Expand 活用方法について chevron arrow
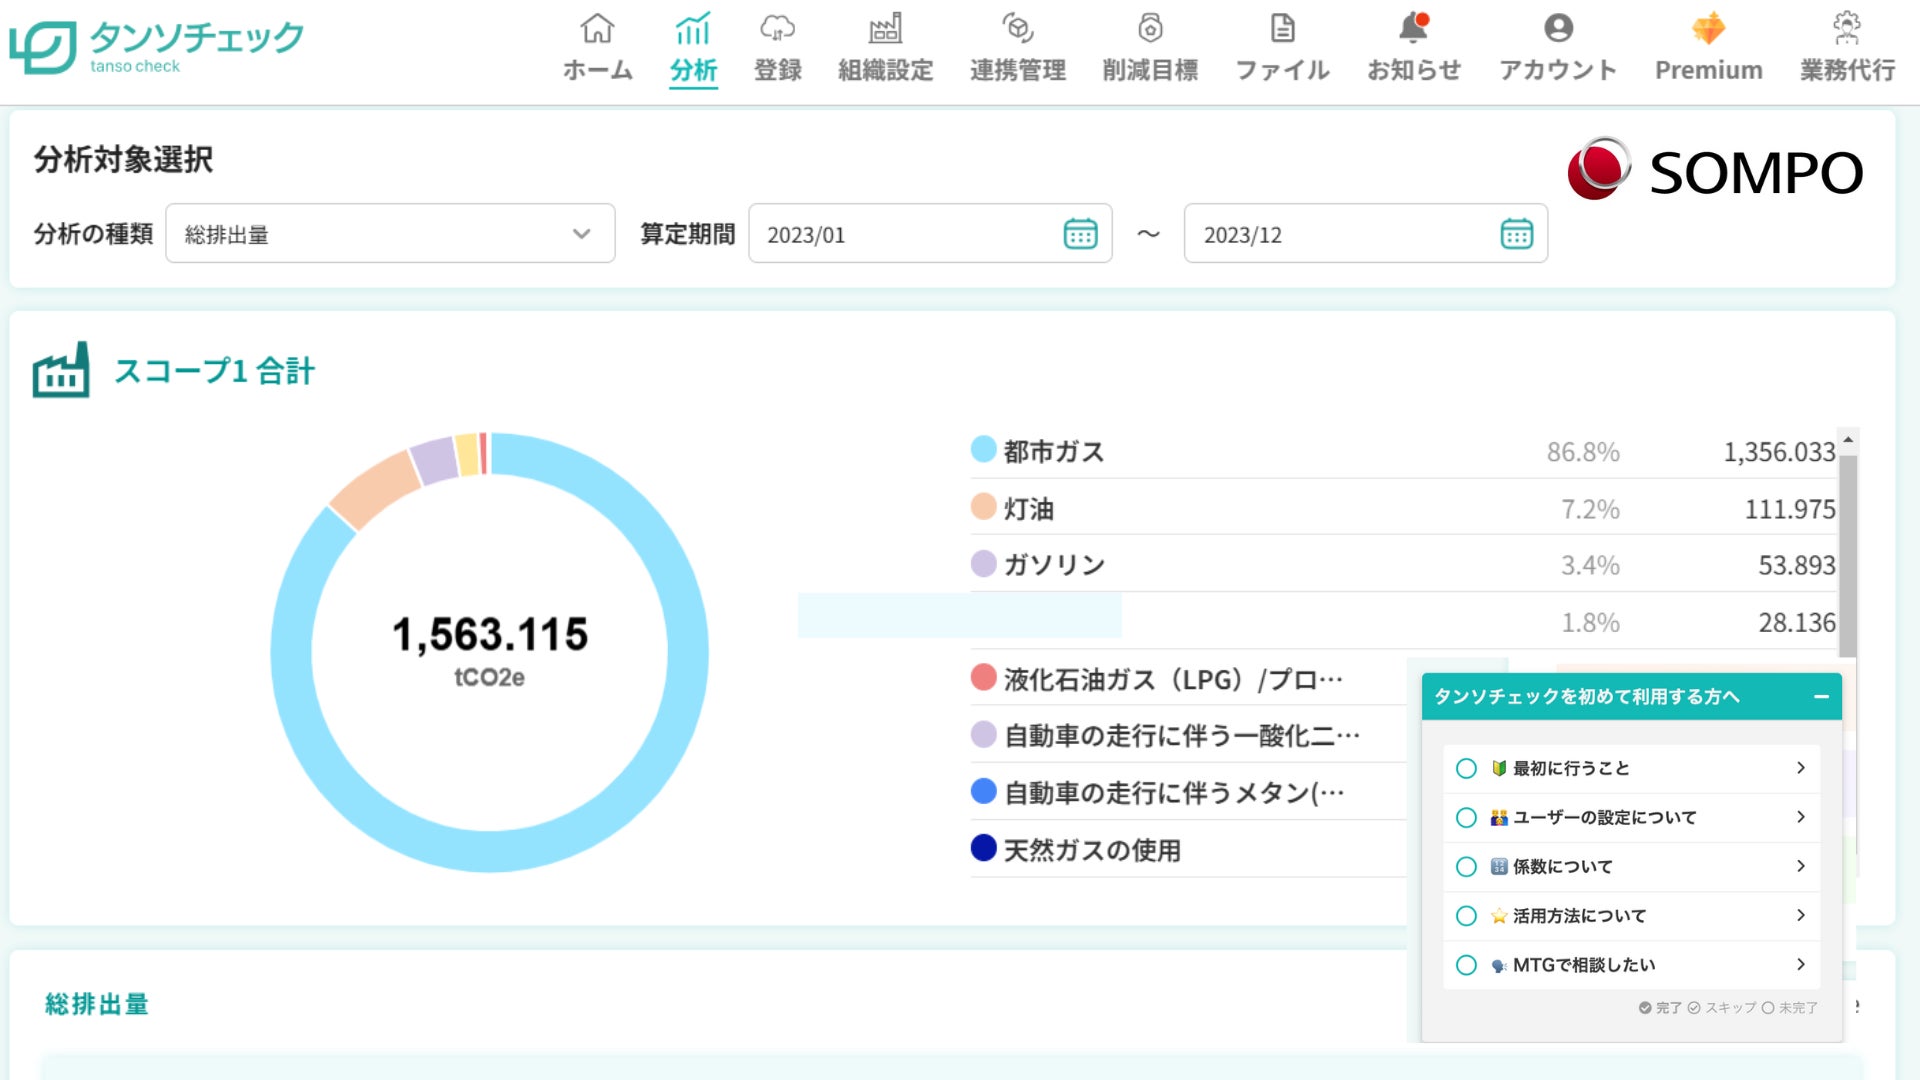 (x=1800, y=915)
